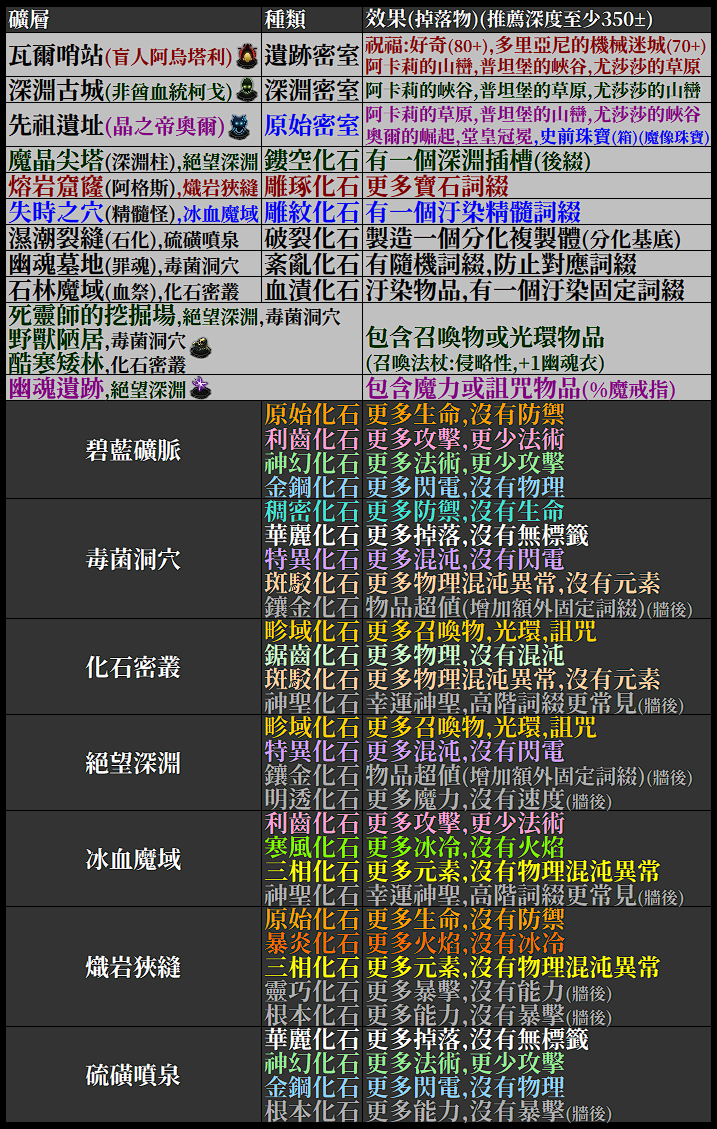This screenshot has width=717, height=1129.
Task: Select the 毒菌洞穴 section label in dark area
Action: tap(133, 559)
